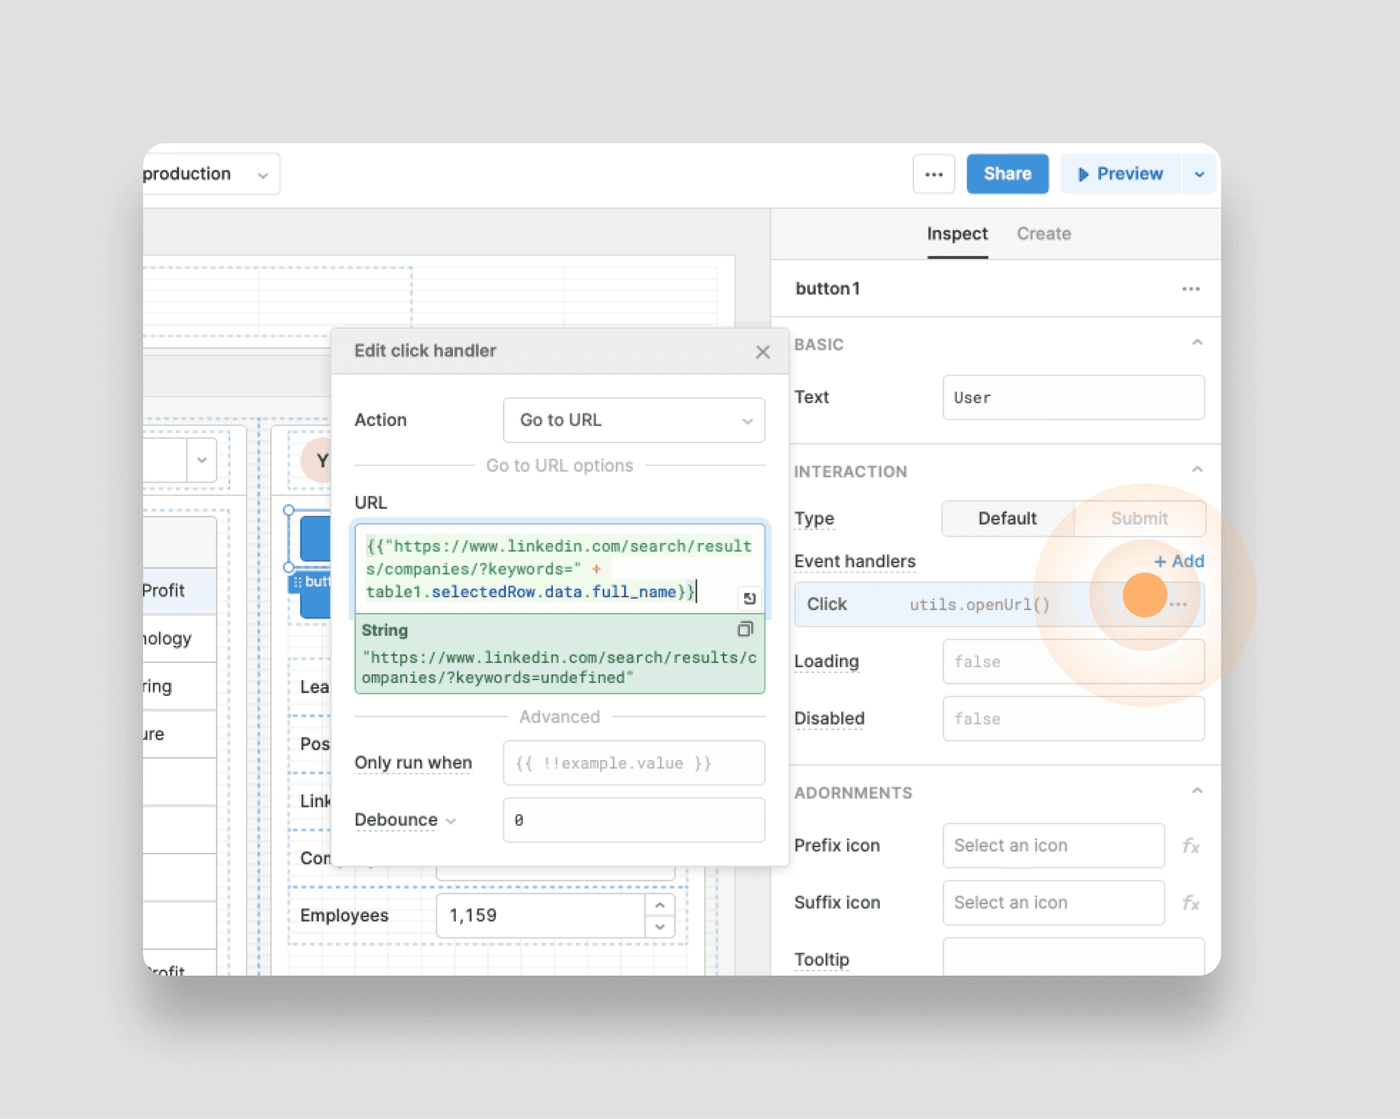Select the Inspect tab
The height and width of the screenshot is (1119, 1400).
pos(957,234)
